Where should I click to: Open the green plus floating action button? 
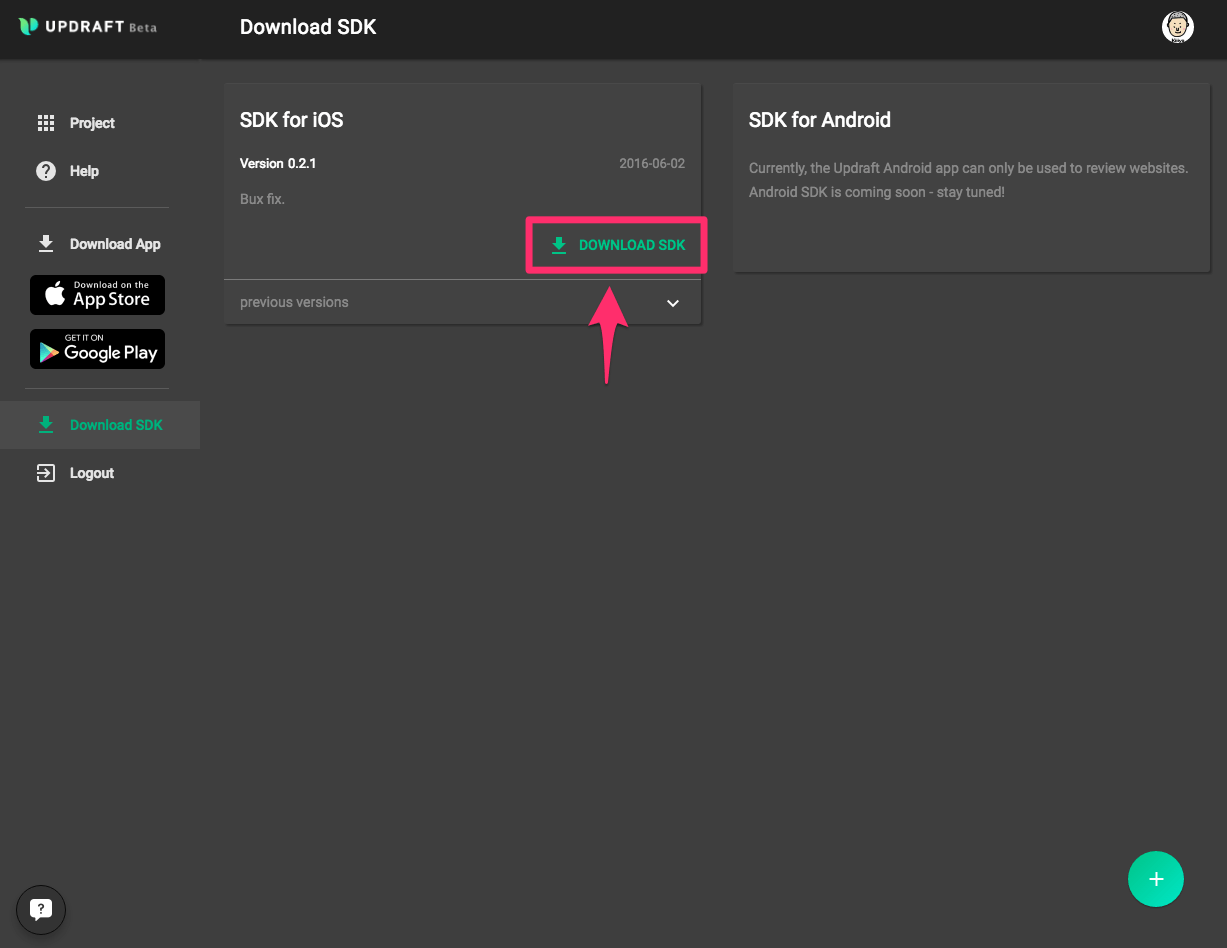point(1156,879)
